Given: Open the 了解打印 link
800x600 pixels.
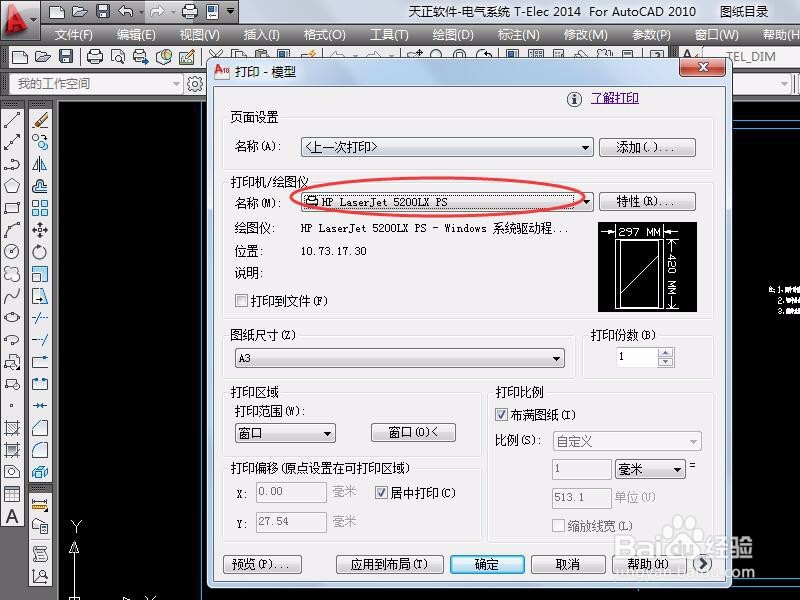Looking at the screenshot, I should [615, 98].
